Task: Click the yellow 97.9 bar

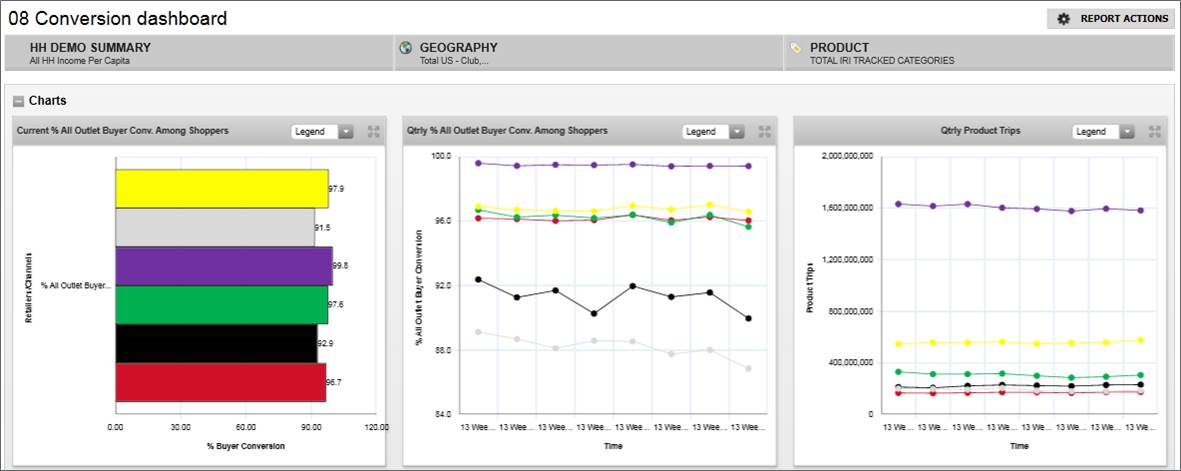Action: point(221,188)
